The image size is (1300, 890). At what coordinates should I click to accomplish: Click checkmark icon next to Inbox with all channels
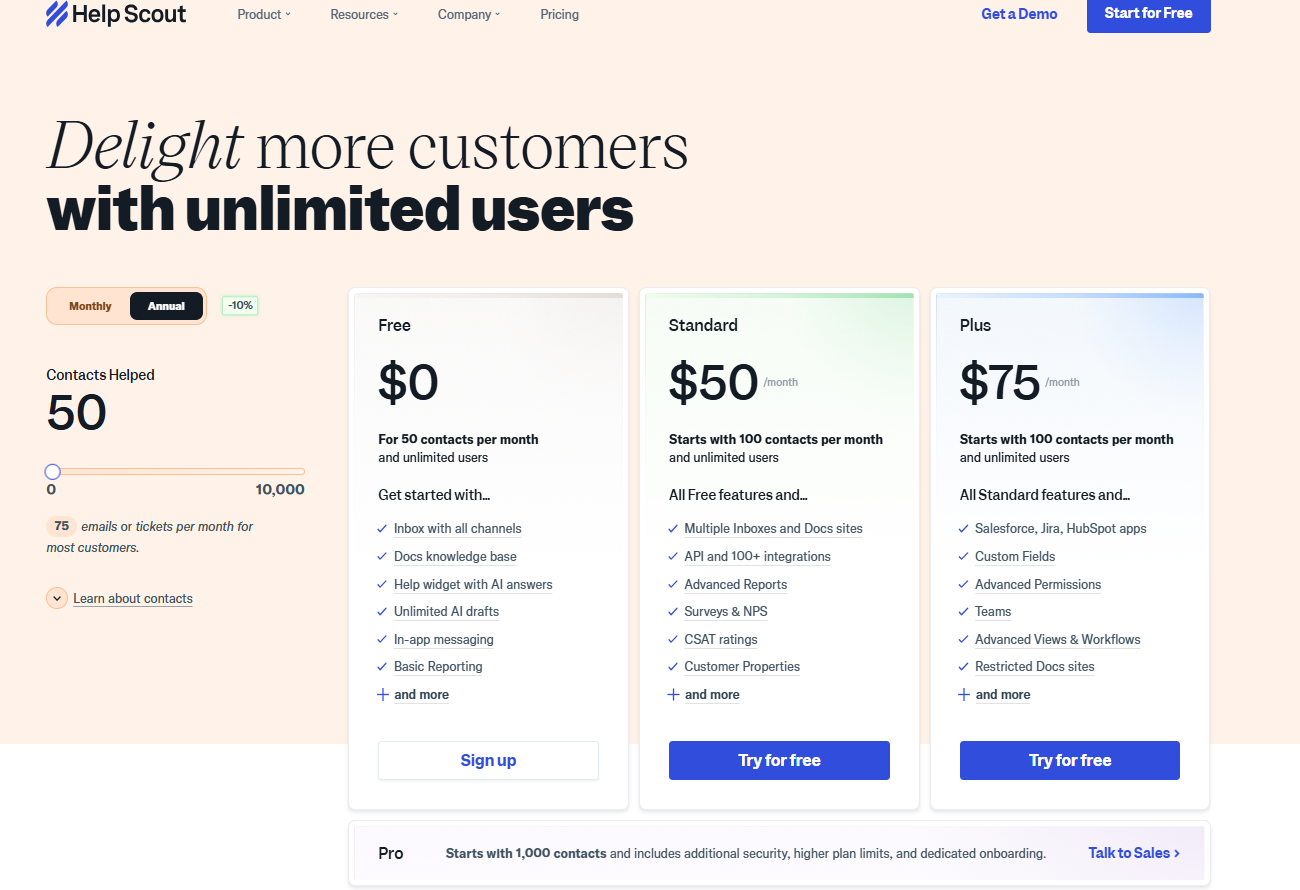(x=382, y=528)
